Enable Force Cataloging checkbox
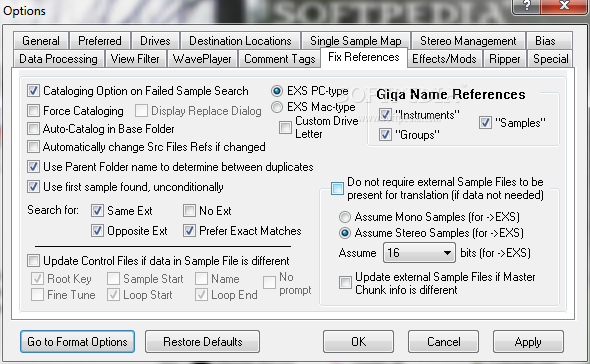 [33, 111]
